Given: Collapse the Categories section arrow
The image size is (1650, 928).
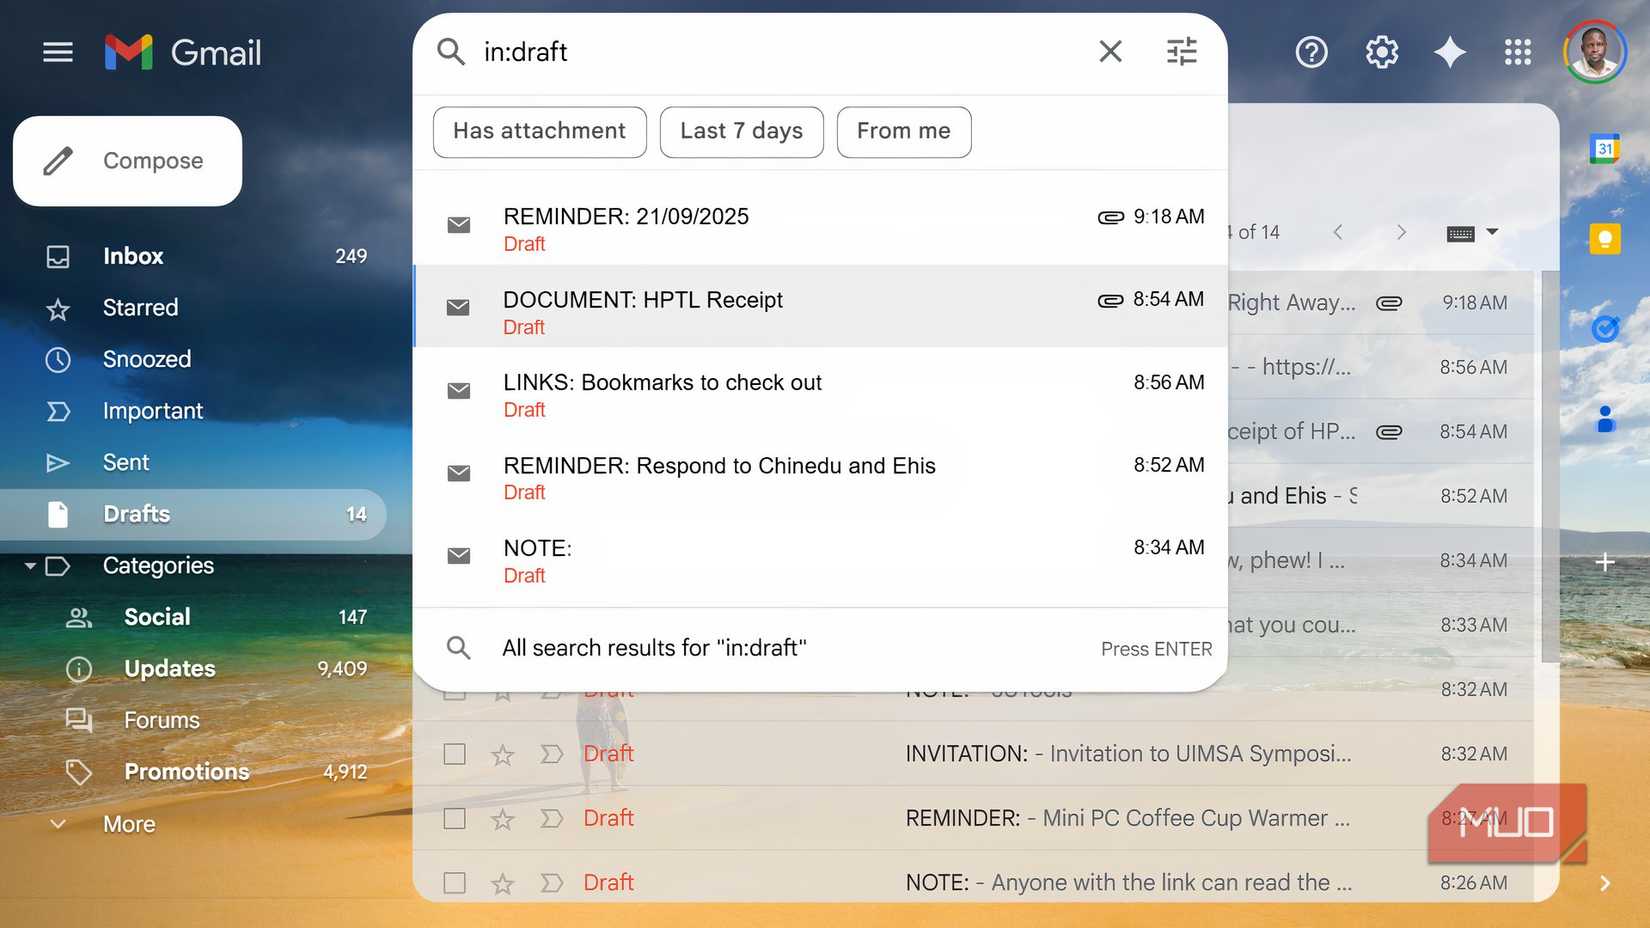Looking at the screenshot, I should coord(30,566).
